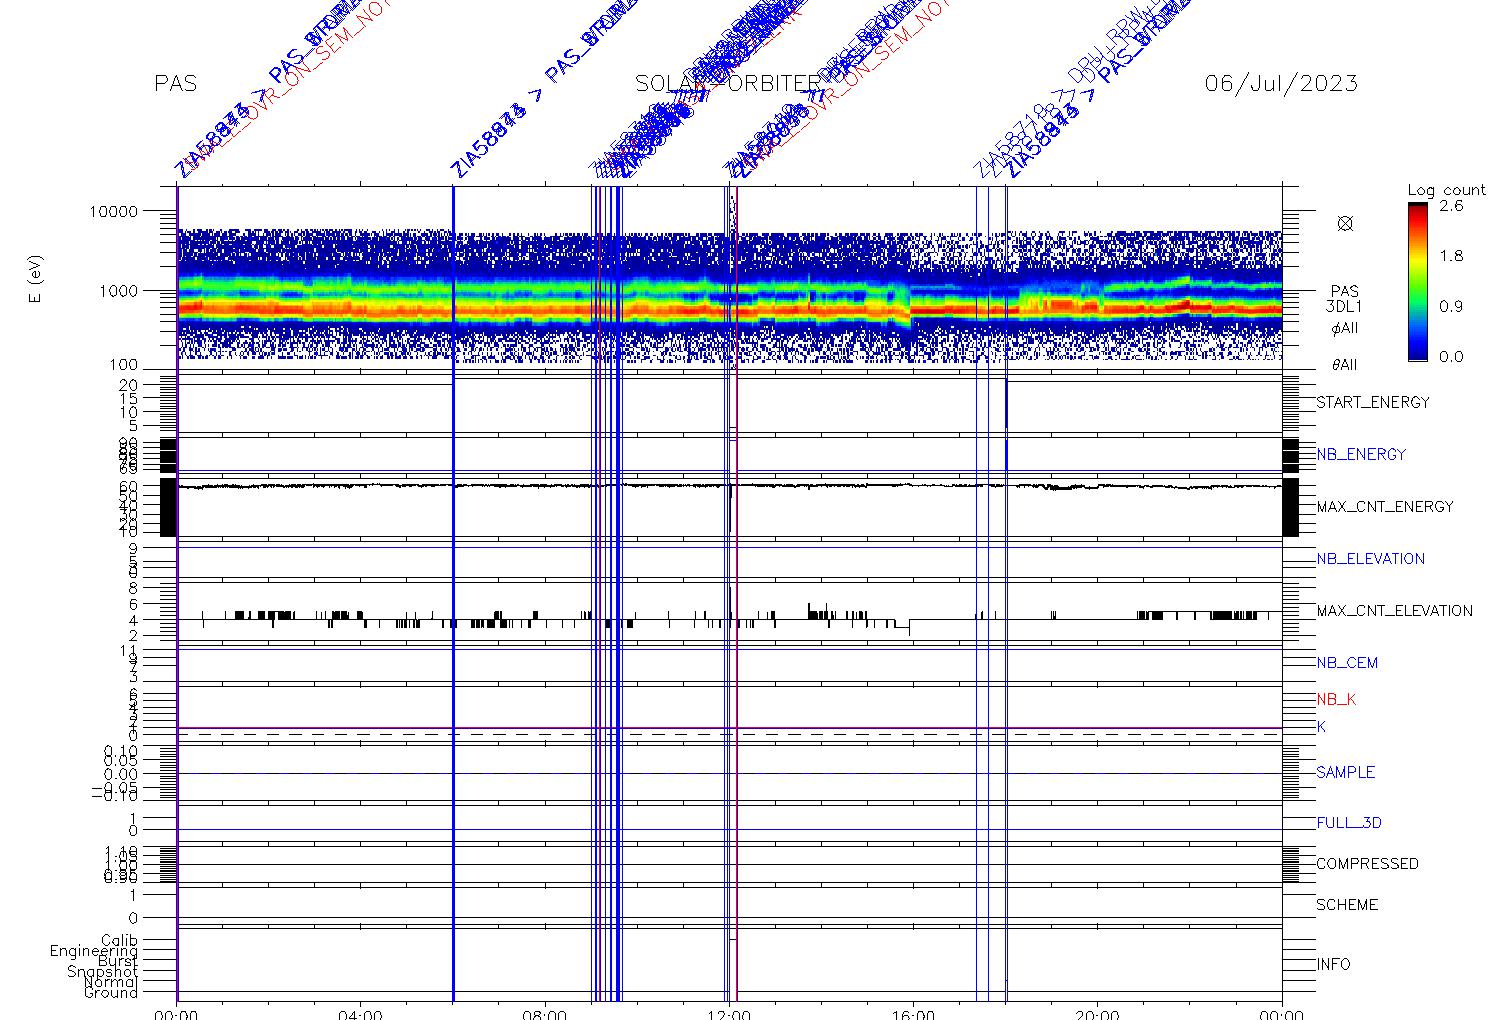Click the blue FULL_3D panel label
This screenshot has width=1512, height=1020.
tap(1349, 823)
